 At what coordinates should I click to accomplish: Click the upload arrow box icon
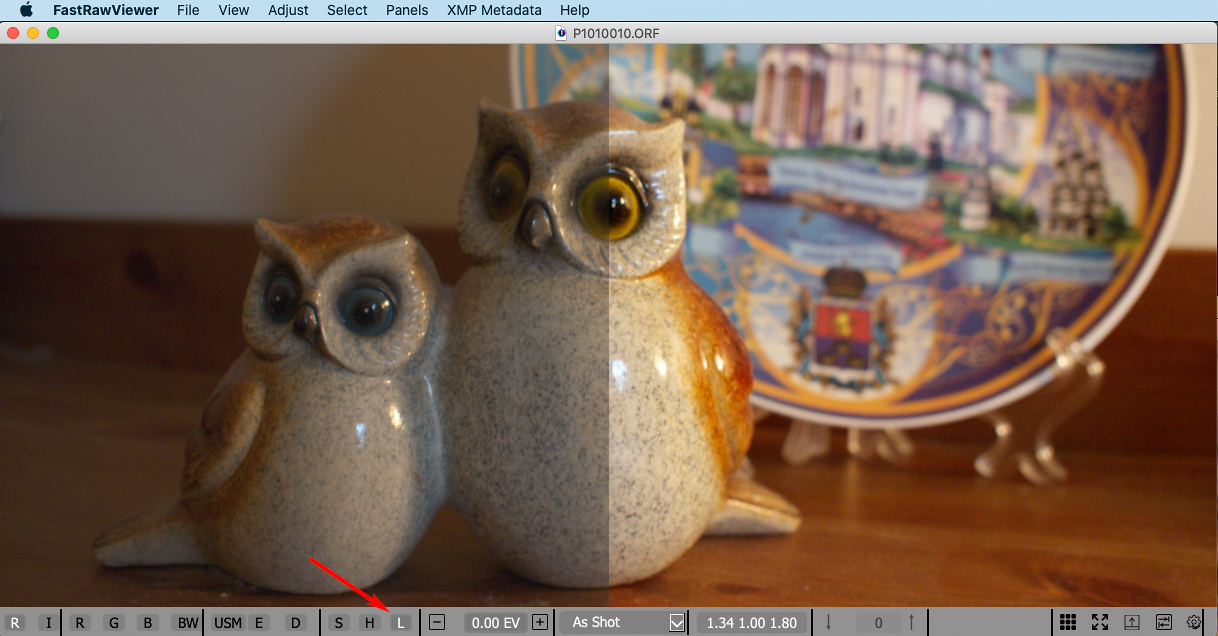1132,622
